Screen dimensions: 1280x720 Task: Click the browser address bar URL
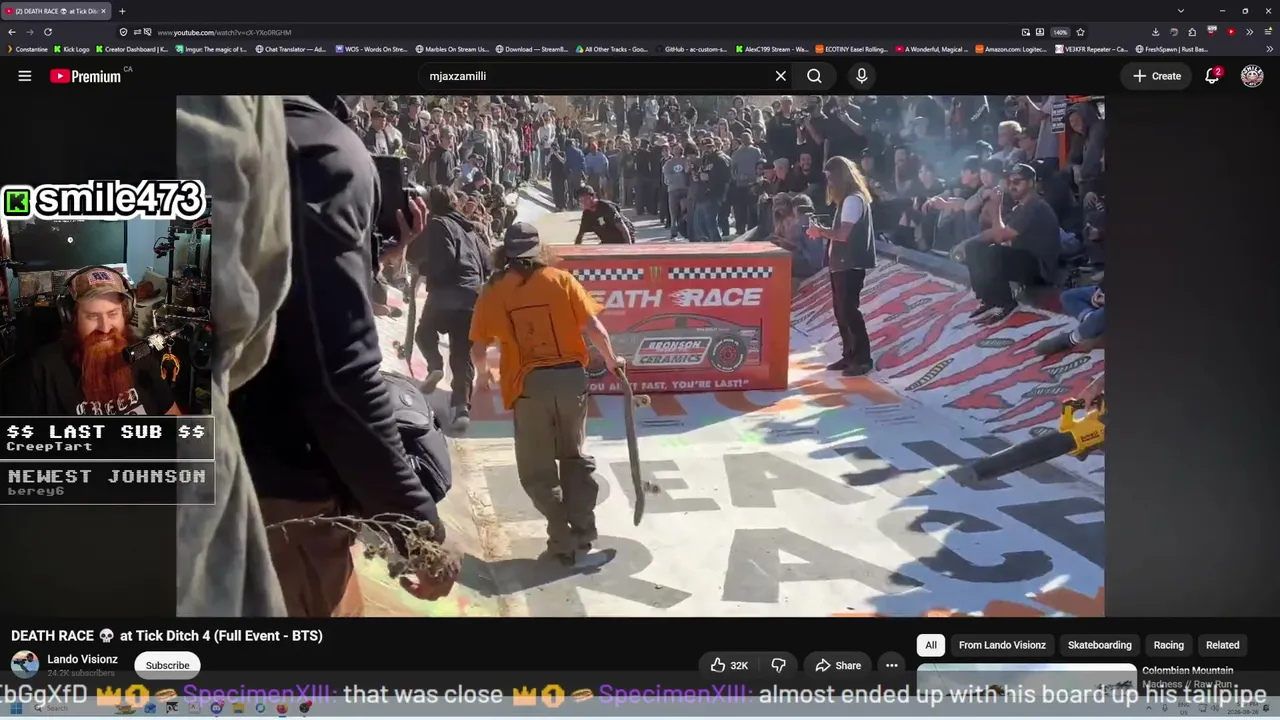tap(224, 33)
